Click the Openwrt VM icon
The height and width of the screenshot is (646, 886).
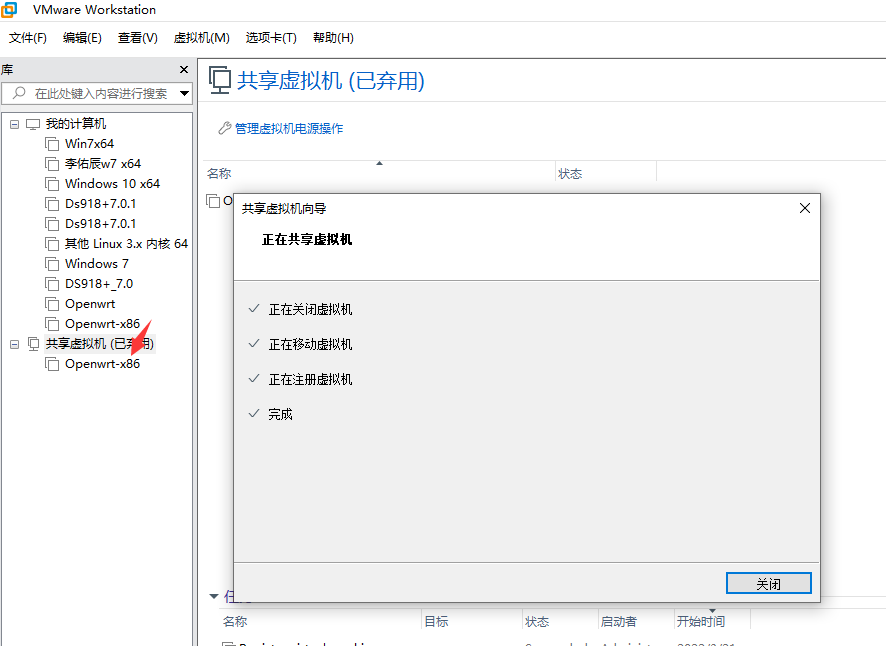52,304
